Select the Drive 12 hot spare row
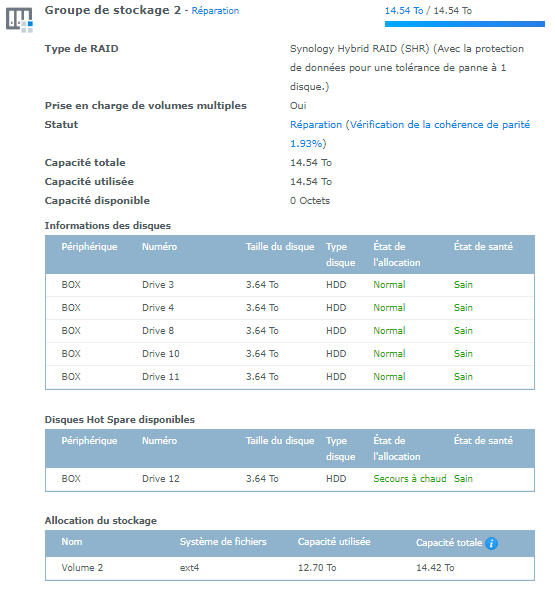Viewport: 555px width, 592px height. 290,479
